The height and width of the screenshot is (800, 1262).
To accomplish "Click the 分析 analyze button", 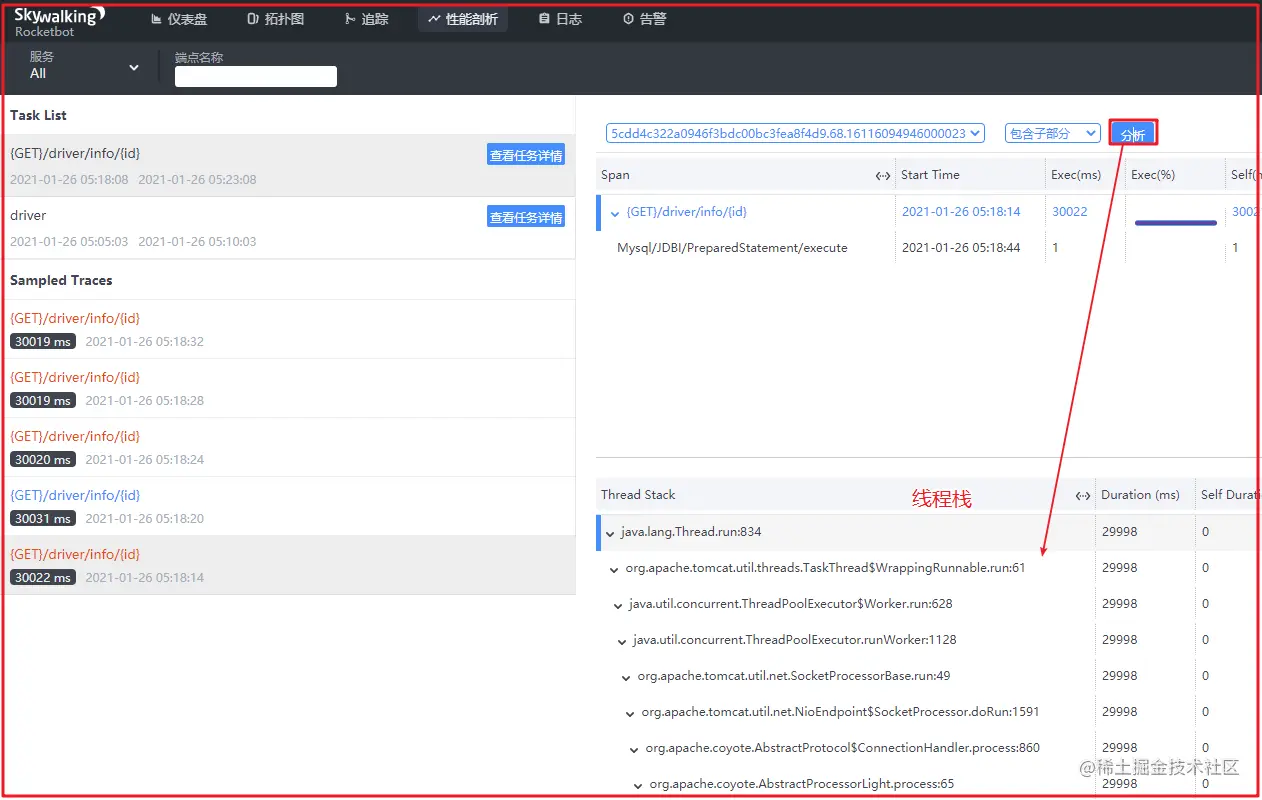I will coord(1133,134).
